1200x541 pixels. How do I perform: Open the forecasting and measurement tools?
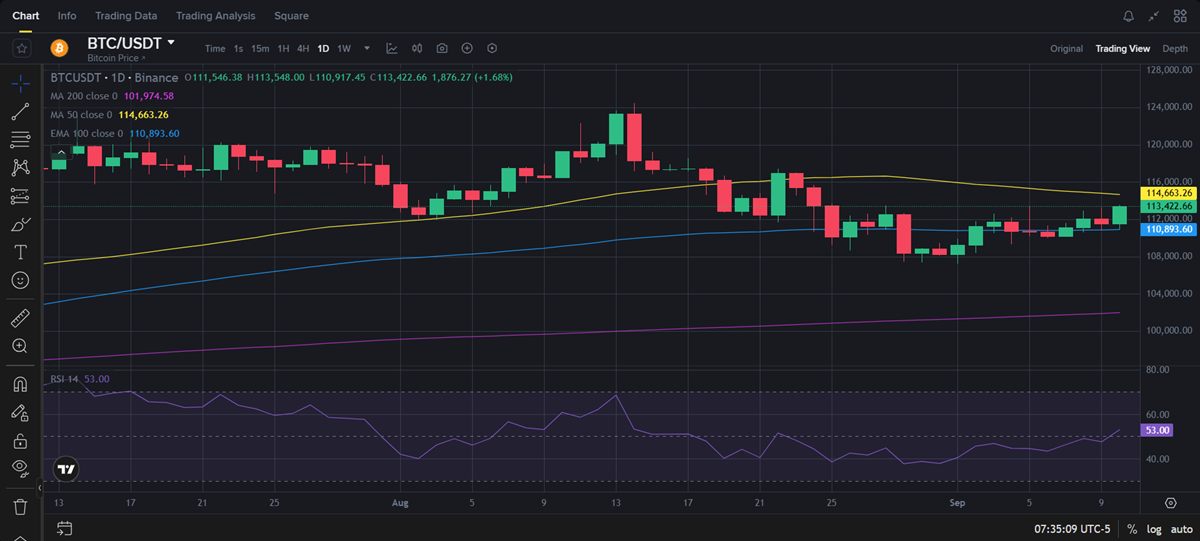pyautogui.click(x=20, y=196)
